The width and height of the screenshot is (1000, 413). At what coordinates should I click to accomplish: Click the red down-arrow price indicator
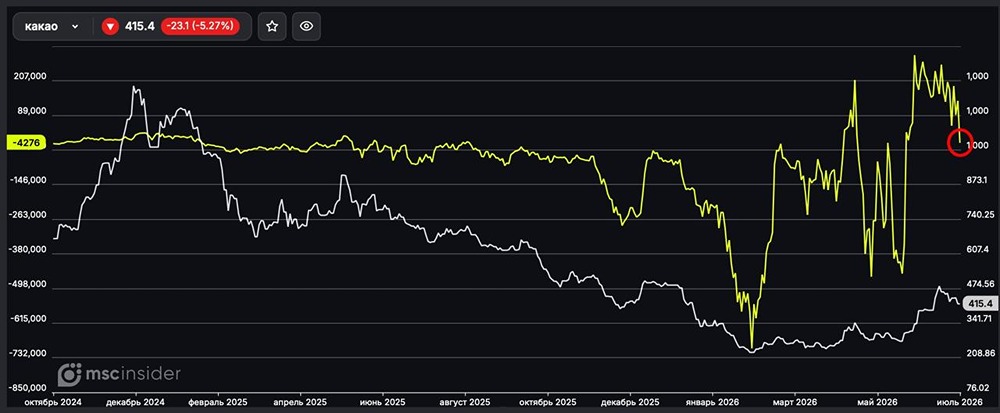pyautogui.click(x=110, y=26)
